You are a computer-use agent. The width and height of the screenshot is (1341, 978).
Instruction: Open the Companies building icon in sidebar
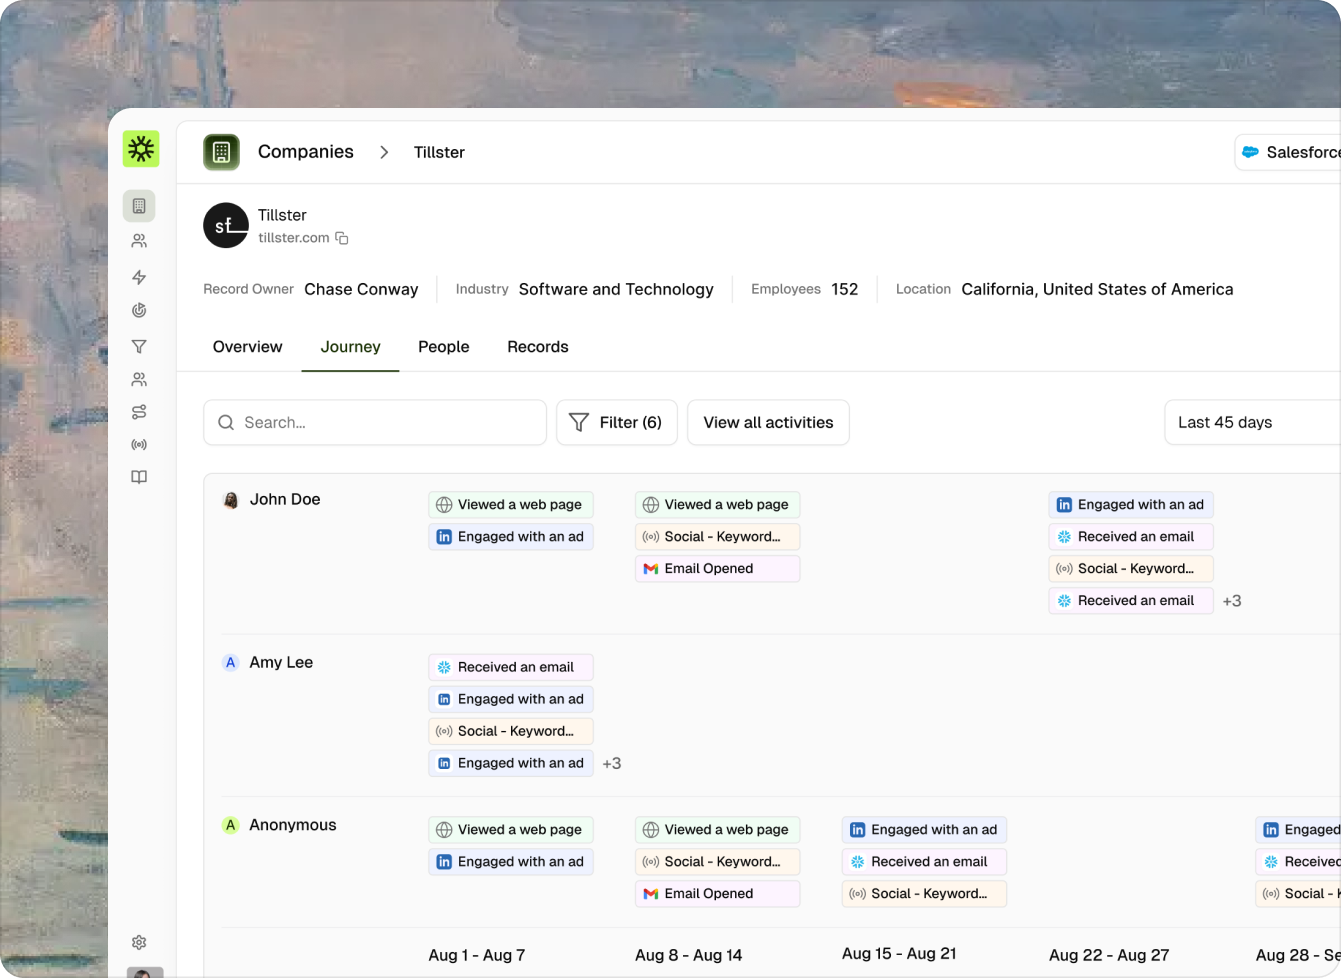coord(139,206)
